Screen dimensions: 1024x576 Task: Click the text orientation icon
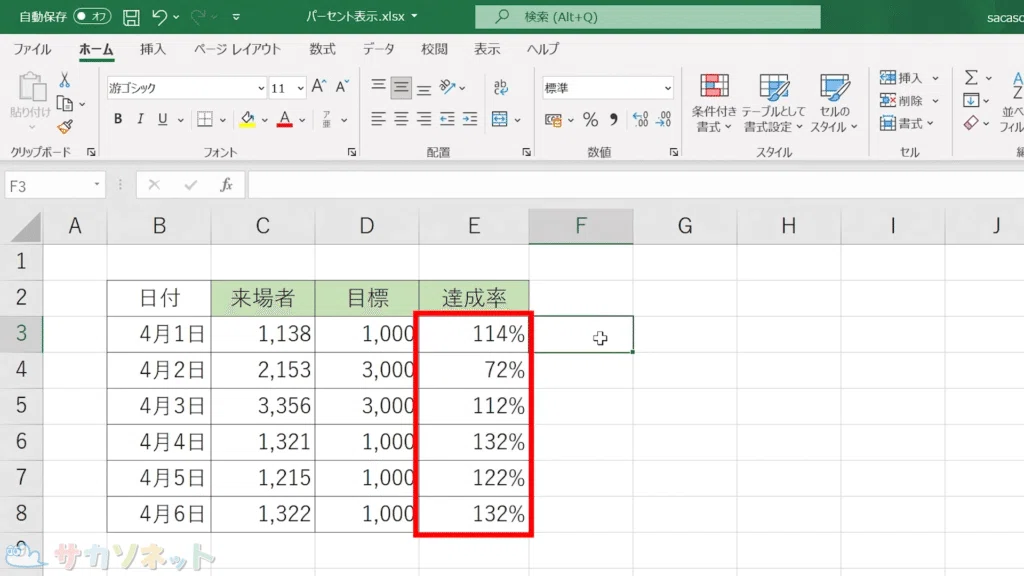447,87
